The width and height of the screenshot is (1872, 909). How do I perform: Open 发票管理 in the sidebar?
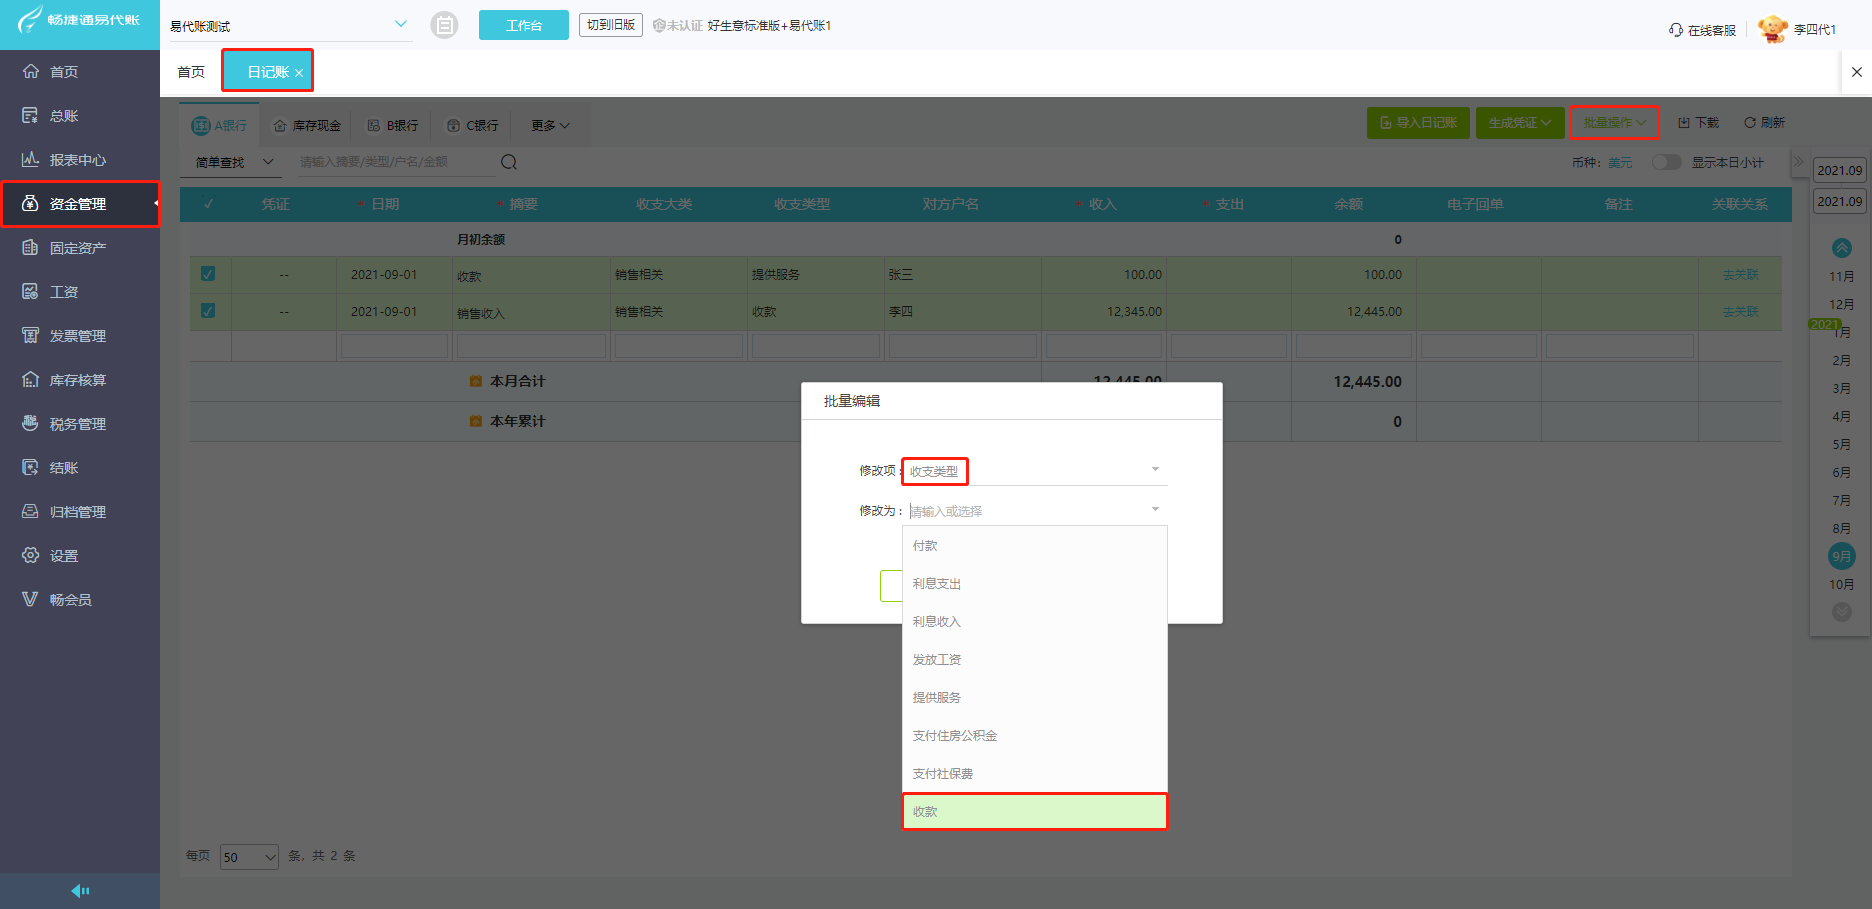[80, 336]
